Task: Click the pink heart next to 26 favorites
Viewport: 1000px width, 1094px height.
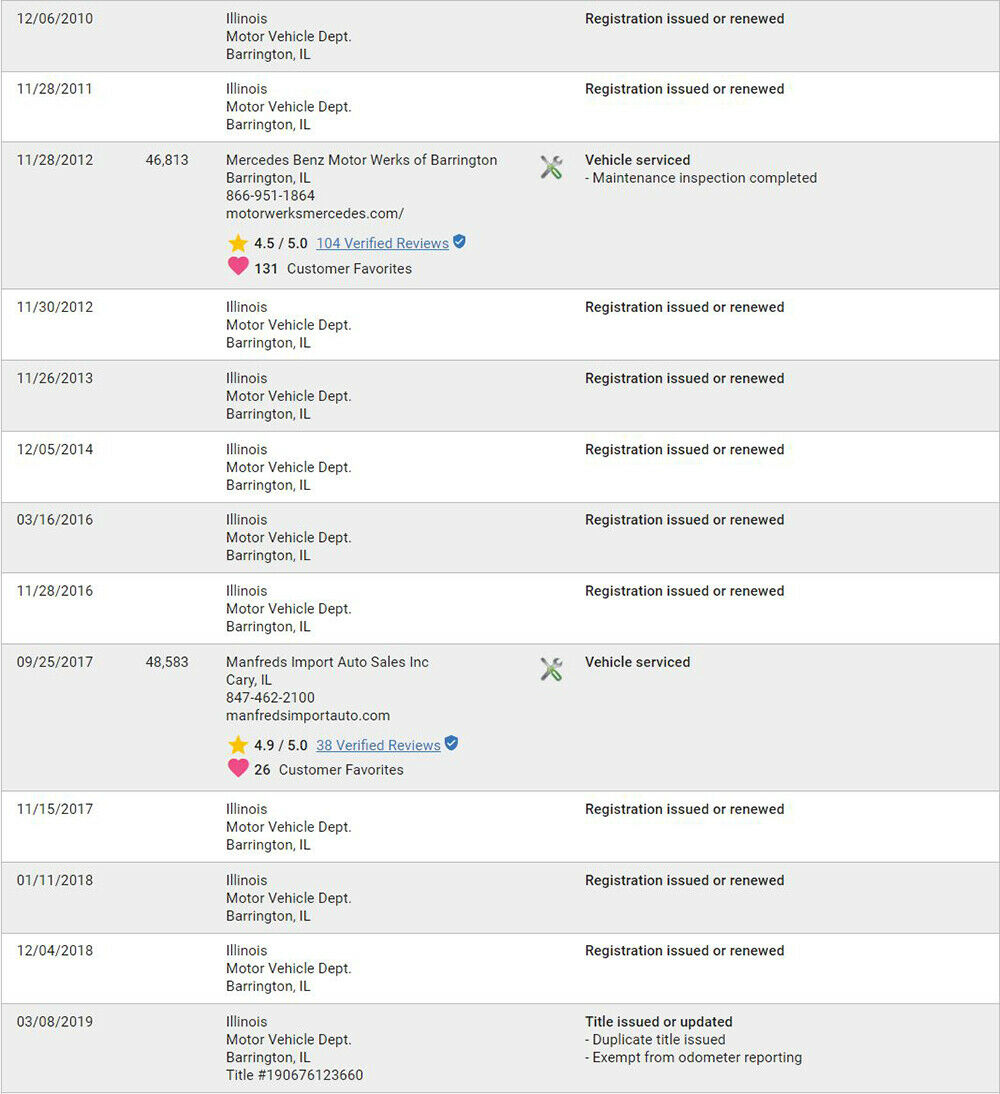Action: point(238,769)
